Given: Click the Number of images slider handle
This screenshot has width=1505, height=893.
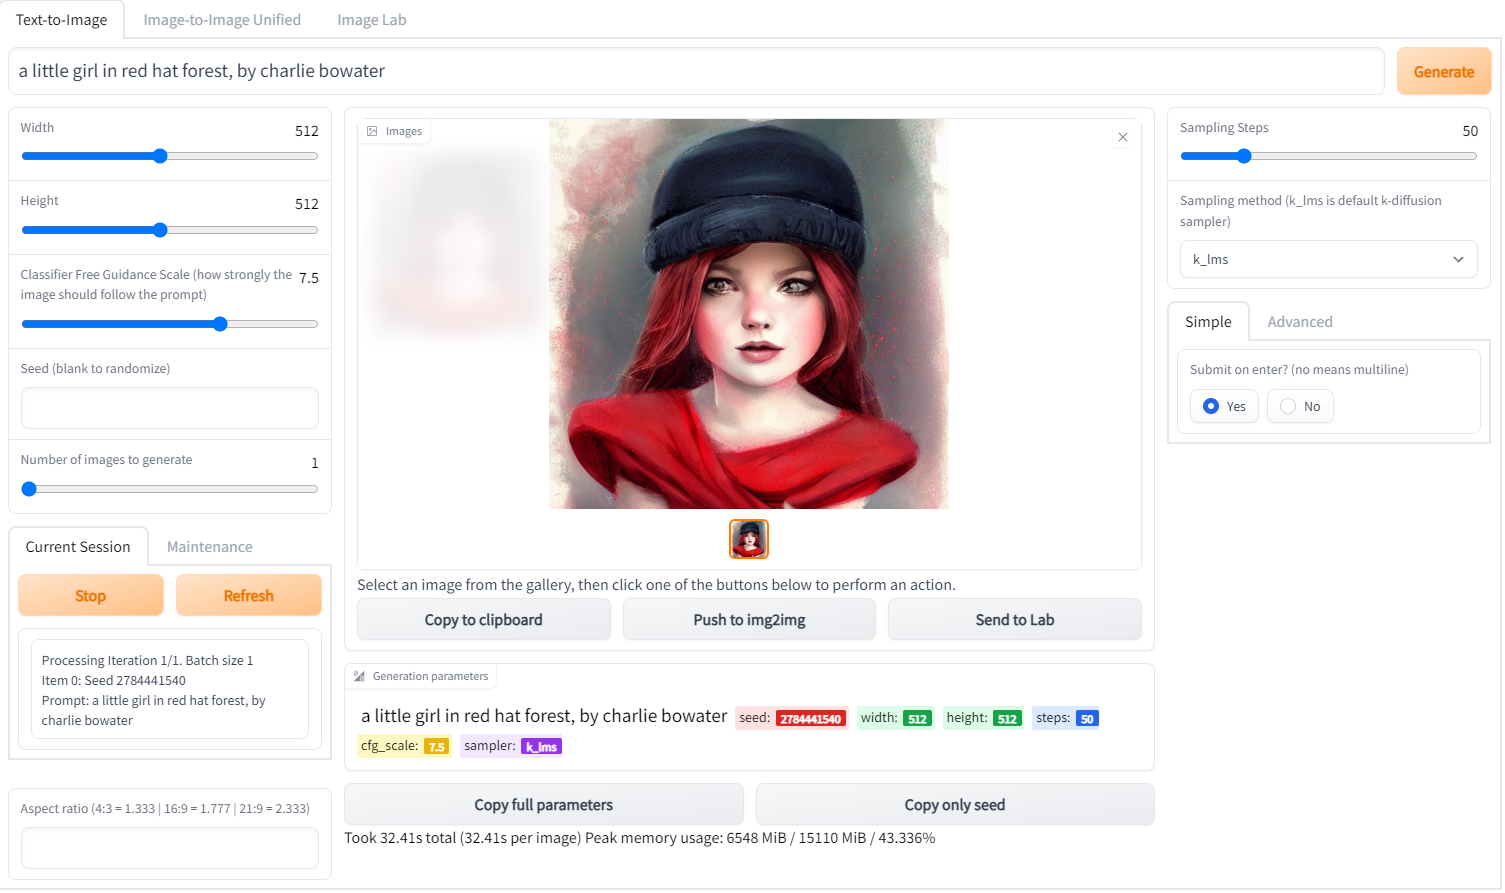Looking at the screenshot, I should [x=29, y=489].
